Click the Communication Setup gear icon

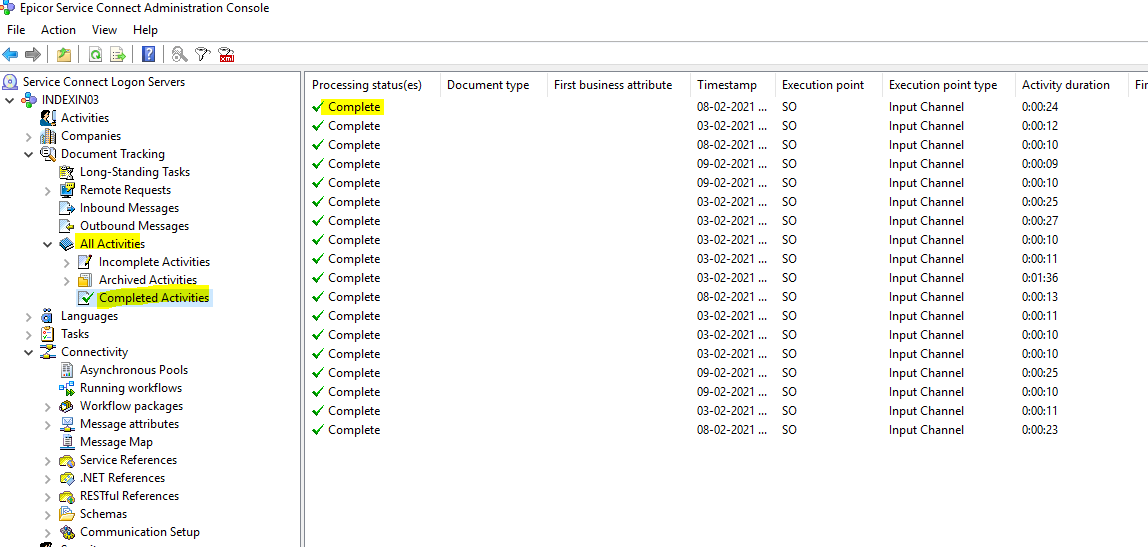tap(67, 532)
